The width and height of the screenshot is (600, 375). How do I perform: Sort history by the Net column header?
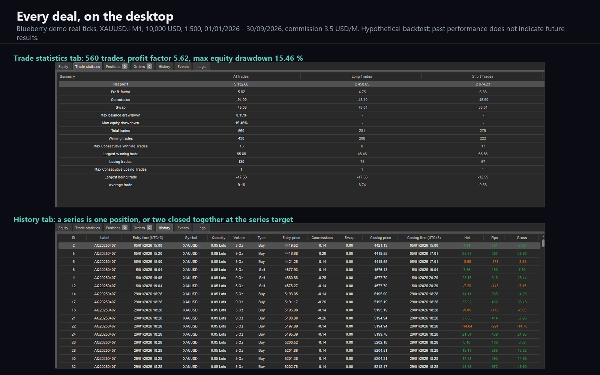coord(466,238)
